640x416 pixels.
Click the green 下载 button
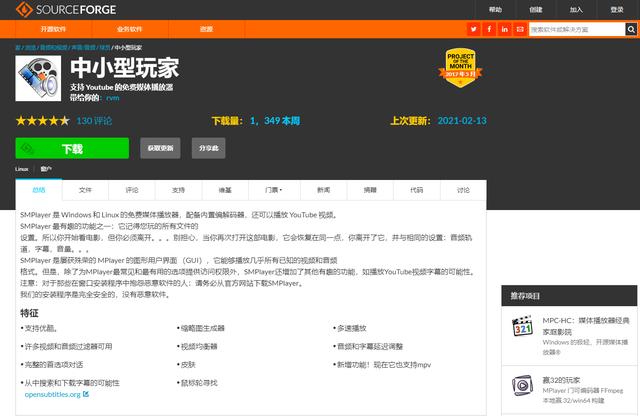[x=72, y=148]
